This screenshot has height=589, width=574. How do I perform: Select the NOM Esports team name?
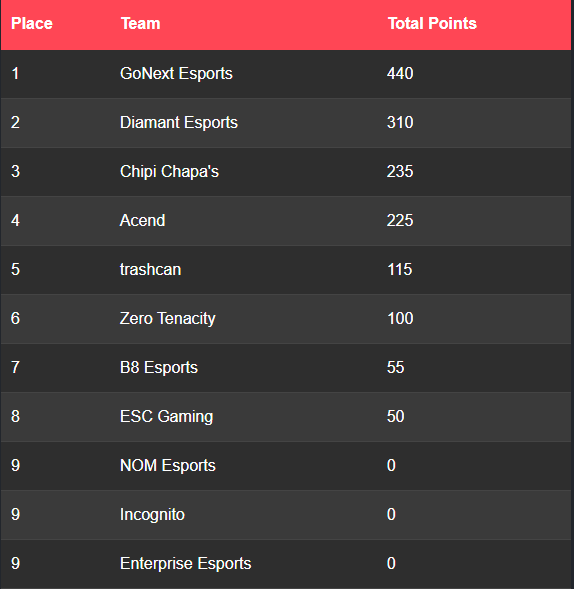[168, 466]
